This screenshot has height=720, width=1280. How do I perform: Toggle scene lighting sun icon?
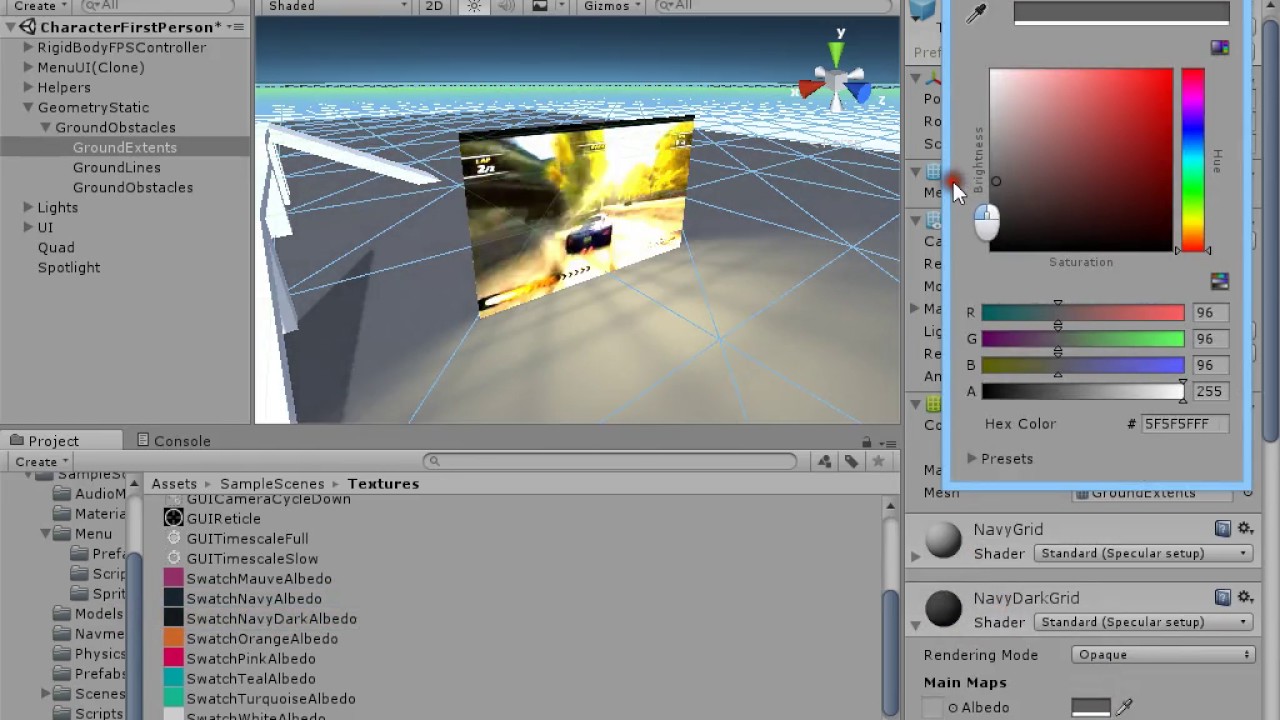tap(474, 6)
